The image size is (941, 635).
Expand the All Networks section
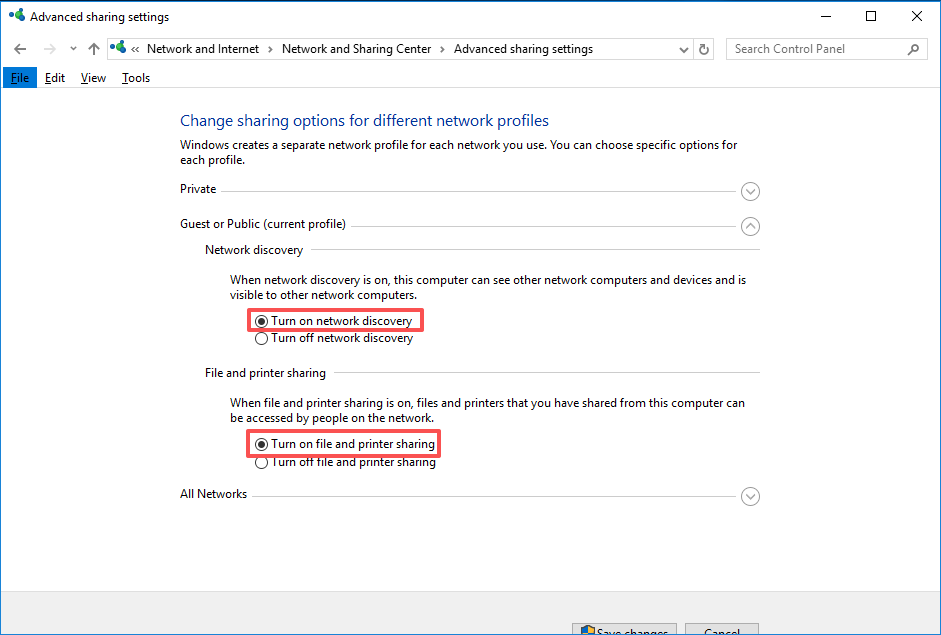click(x=750, y=496)
